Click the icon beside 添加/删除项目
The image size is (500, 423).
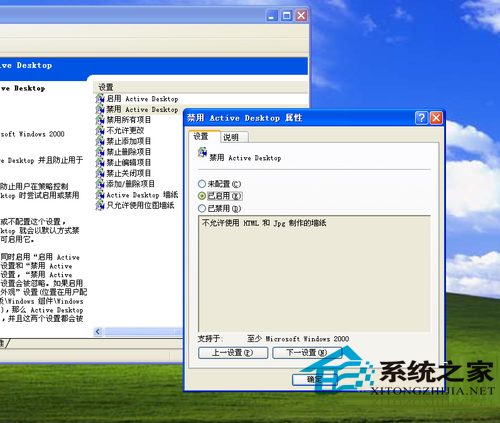click(100, 184)
